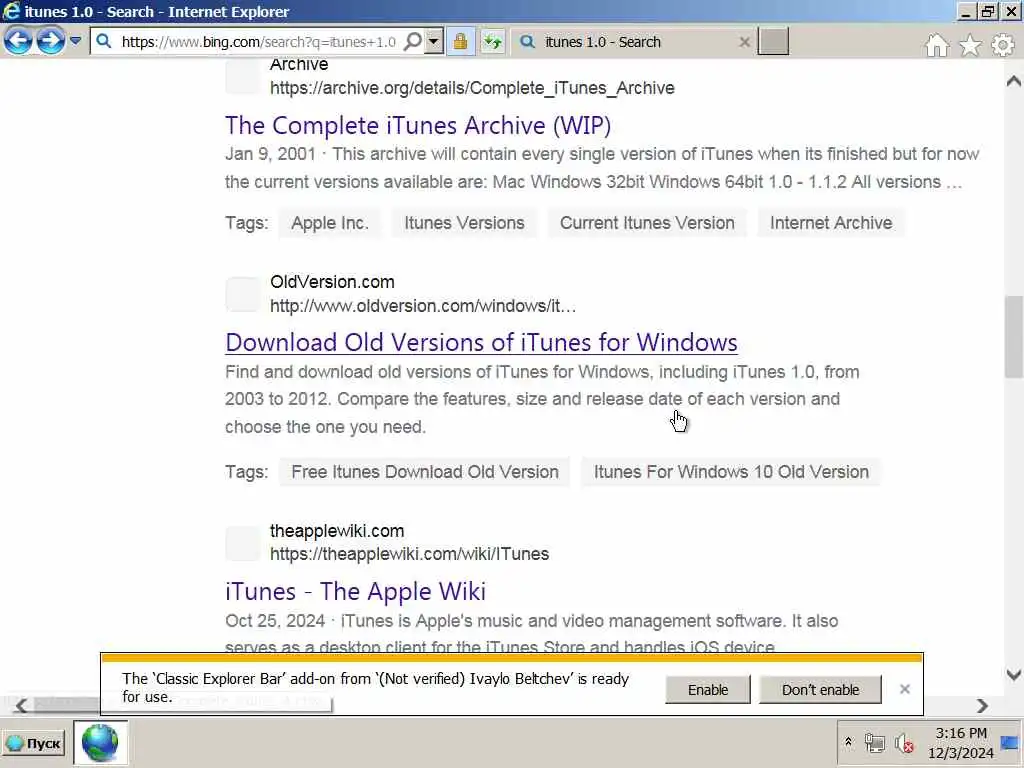Go forward with the Forward arrow button
Viewport: 1024px width, 768px height.
pyautogui.click(x=51, y=41)
